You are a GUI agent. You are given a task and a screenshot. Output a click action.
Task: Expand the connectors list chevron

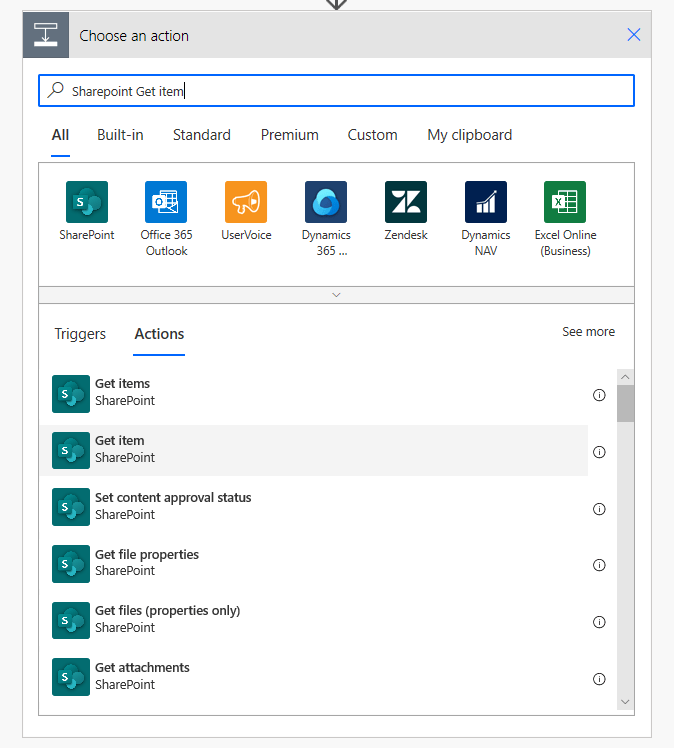click(x=336, y=295)
